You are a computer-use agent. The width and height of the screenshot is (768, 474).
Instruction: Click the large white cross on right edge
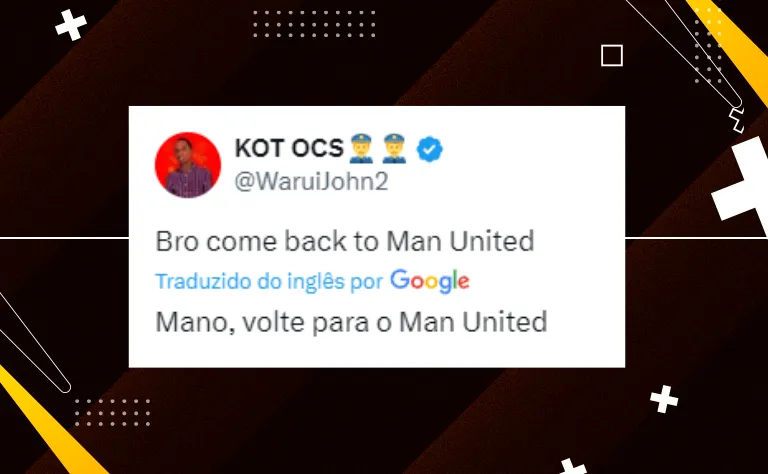click(x=744, y=184)
